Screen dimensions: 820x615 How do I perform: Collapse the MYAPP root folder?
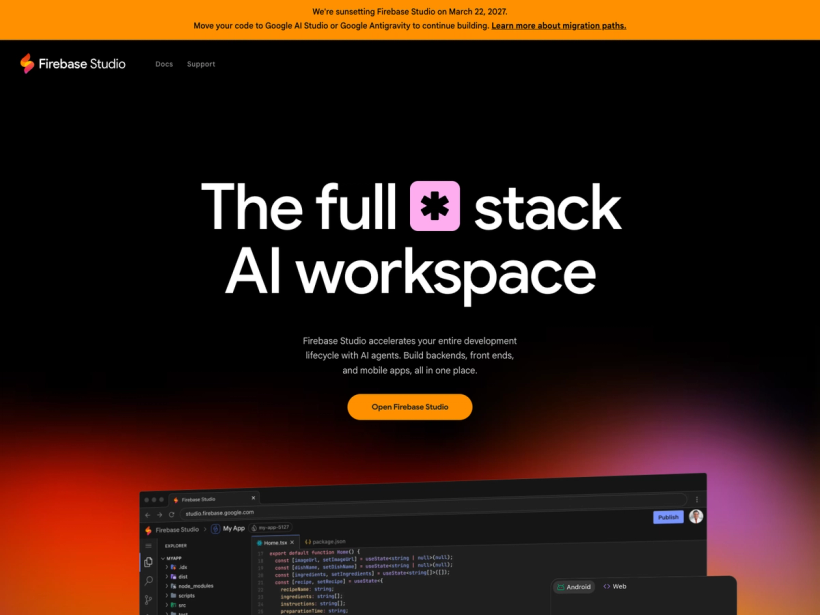173,558
